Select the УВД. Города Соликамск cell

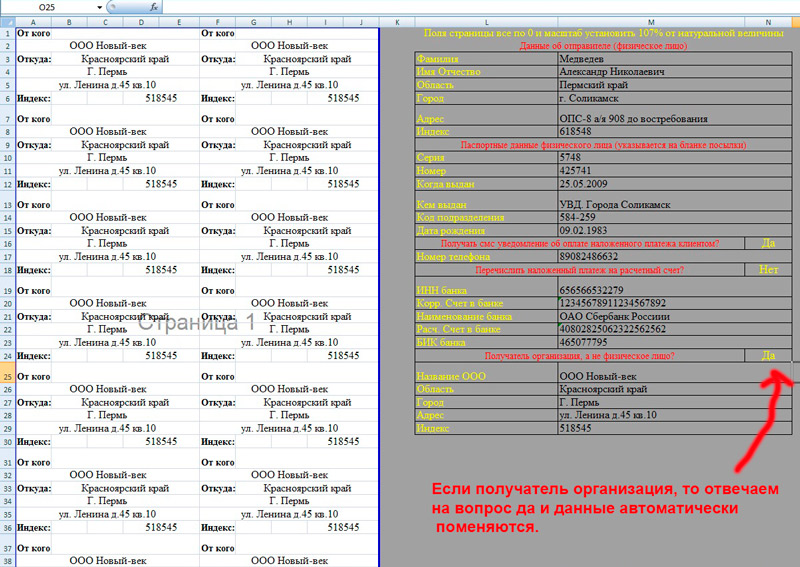[x=650, y=205]
